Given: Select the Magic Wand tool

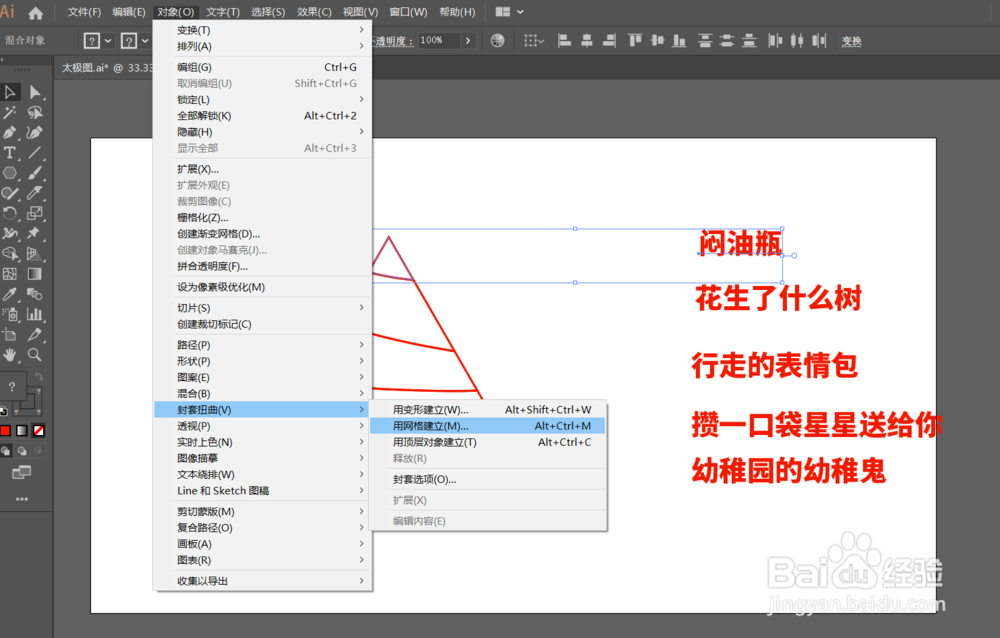Looking at the screenshot, I should pyautogui.click(x=10, y=113).
